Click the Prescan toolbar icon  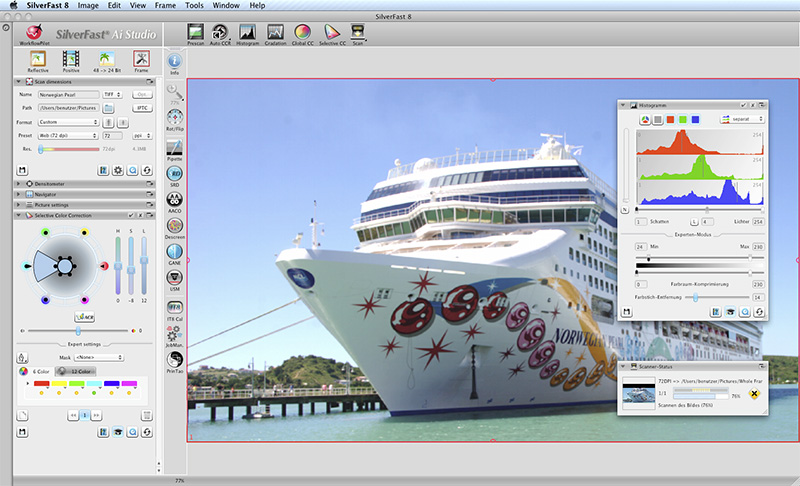pos(196,33)
